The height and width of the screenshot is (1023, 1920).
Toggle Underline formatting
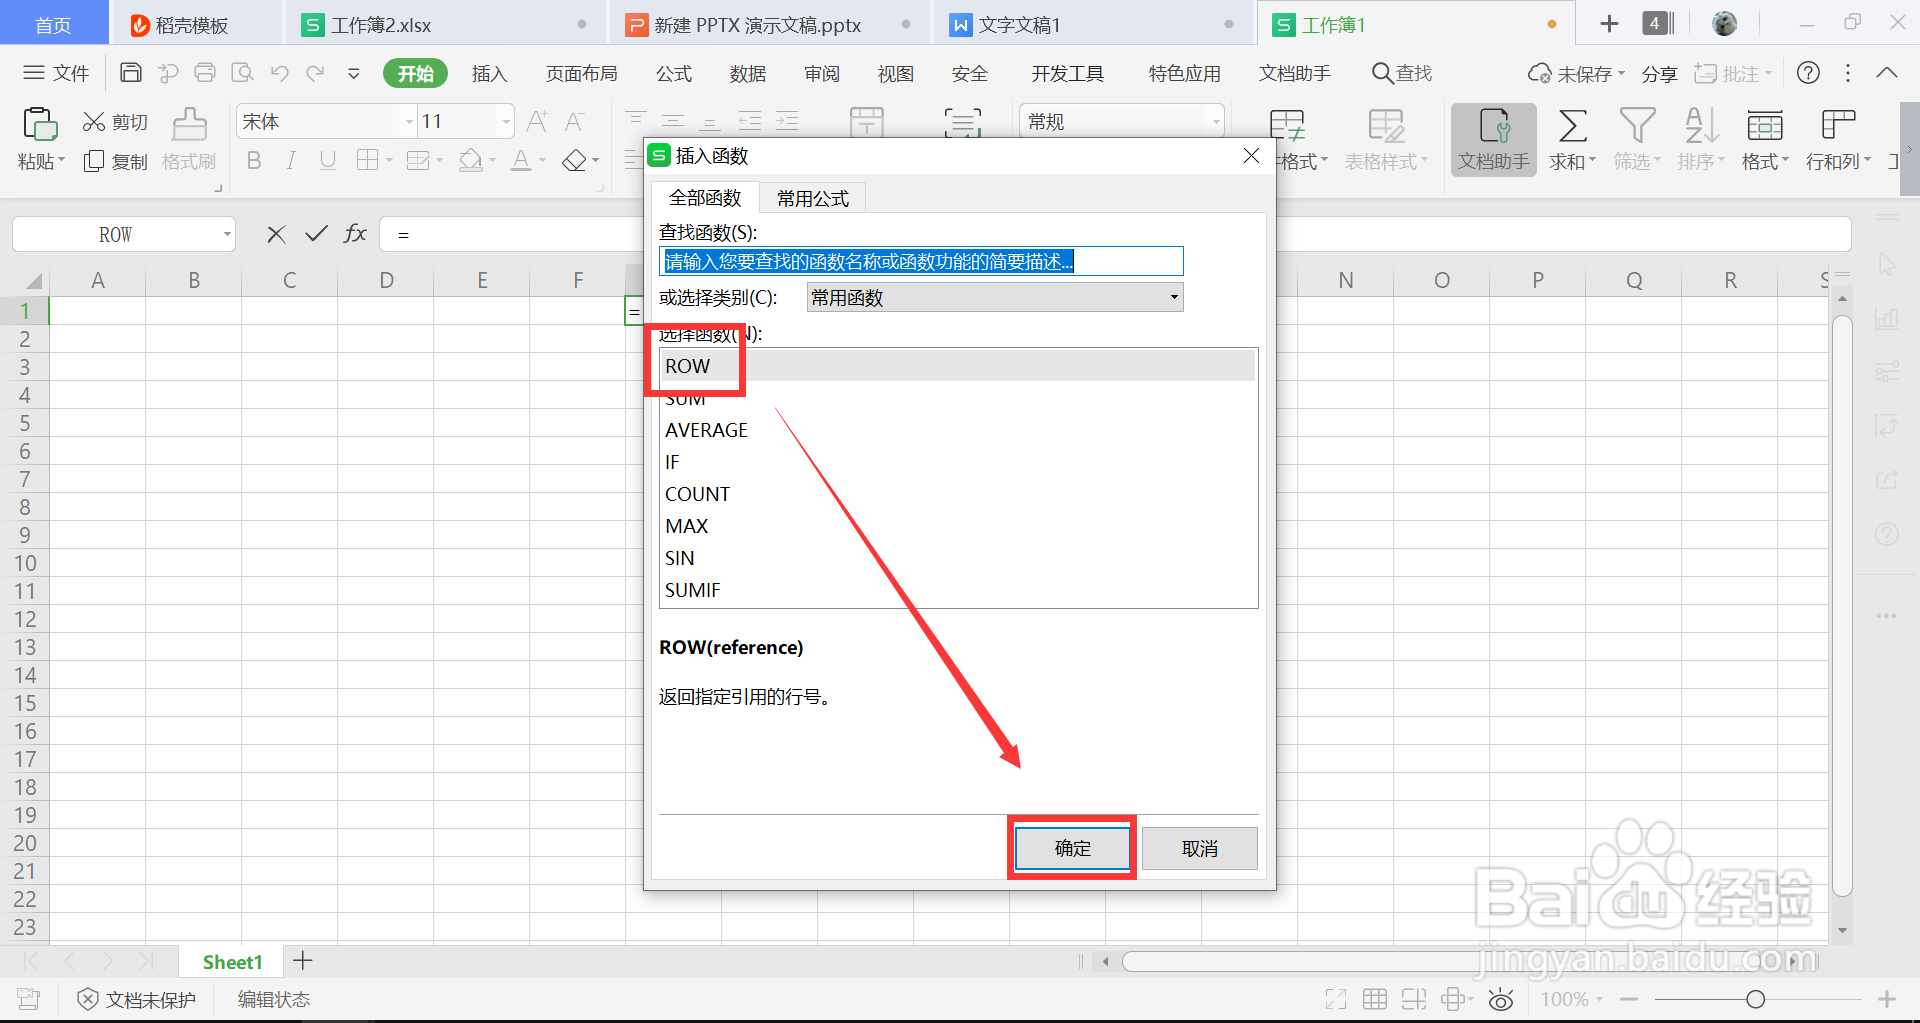(327, 161)
